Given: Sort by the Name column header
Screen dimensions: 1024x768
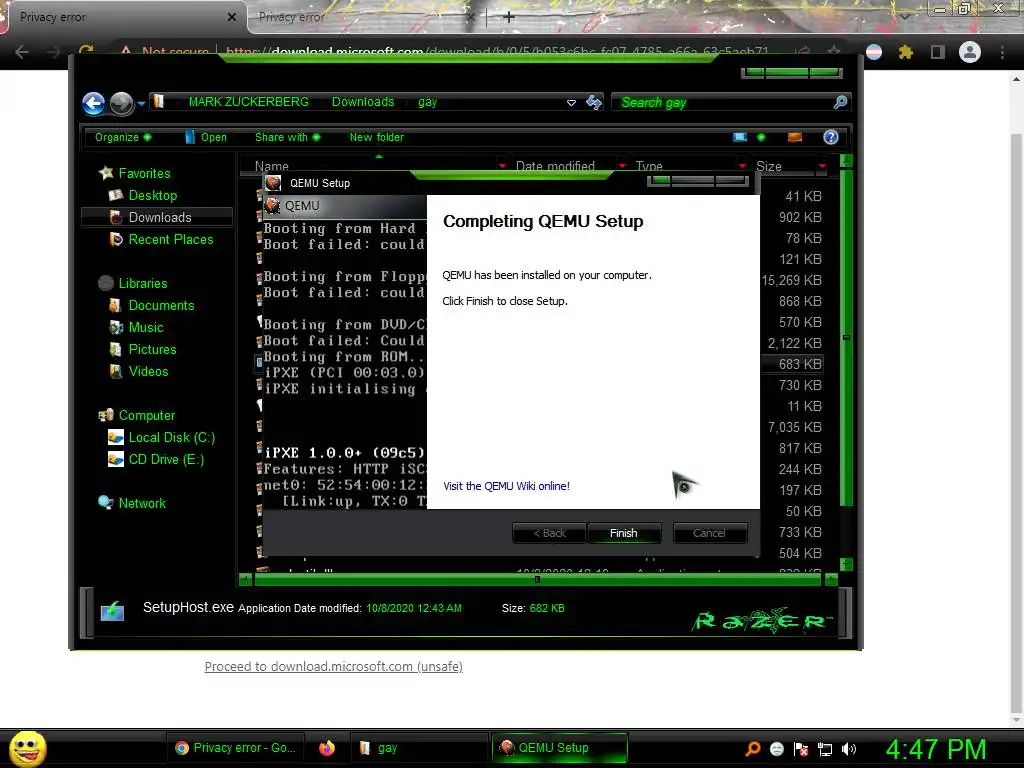Looking at the screenshot, I should pos(272,166).
